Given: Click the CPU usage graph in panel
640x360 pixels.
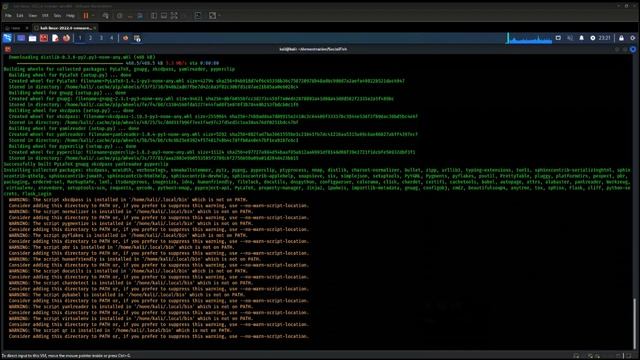Looking at the screenshot, I should (x=530, y=38).
